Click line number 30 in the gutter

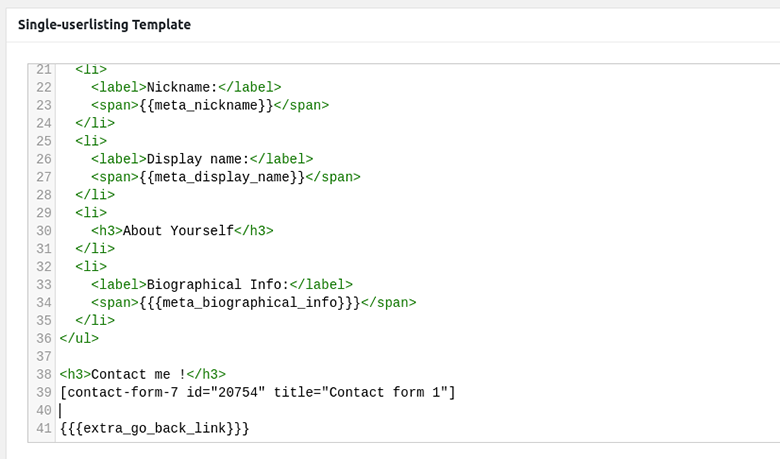44,231
